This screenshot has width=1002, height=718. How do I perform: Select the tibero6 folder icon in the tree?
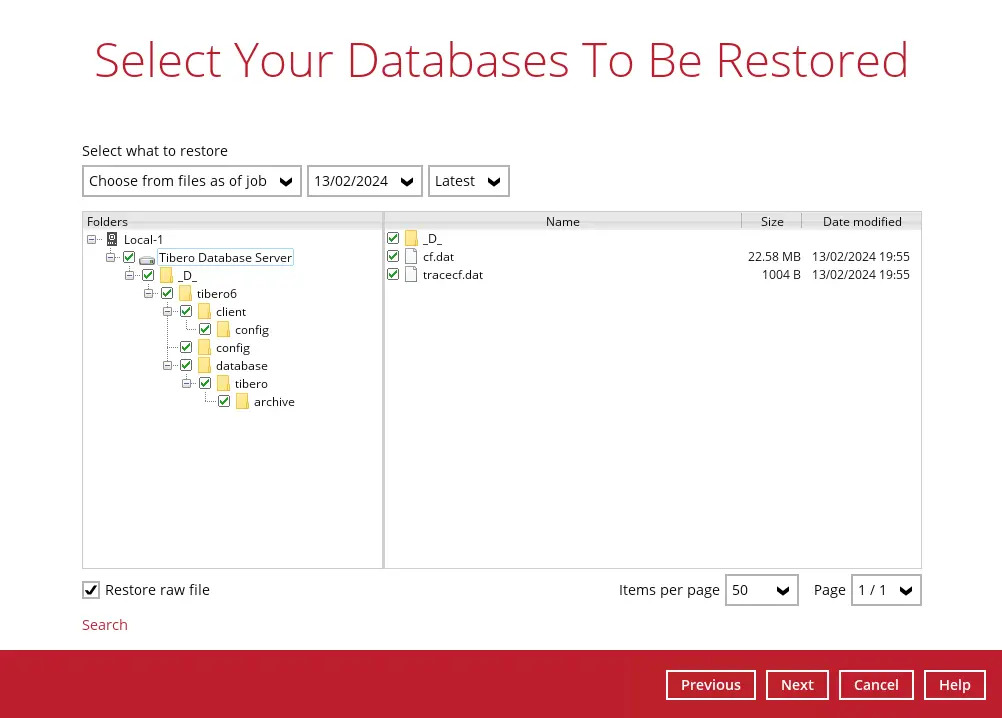(x=185, y=293)
